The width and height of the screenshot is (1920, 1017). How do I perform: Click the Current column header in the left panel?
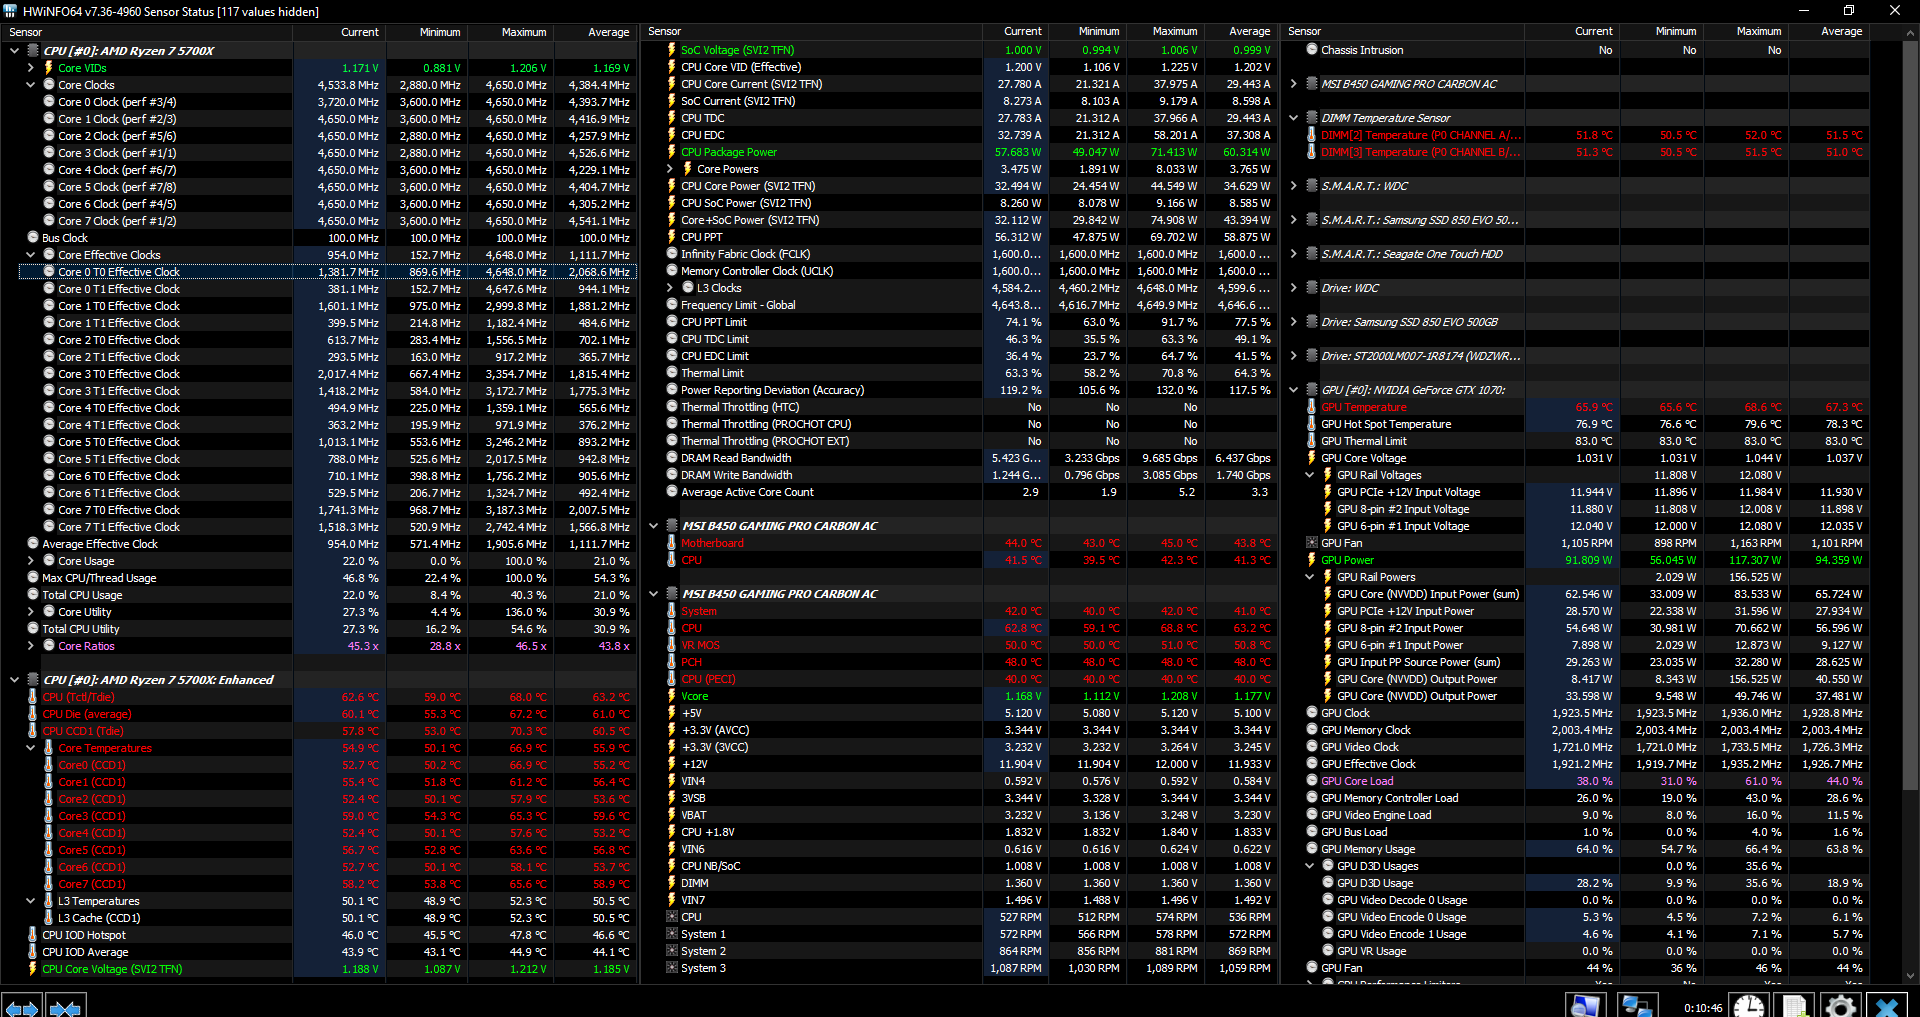tap(339, 32)
